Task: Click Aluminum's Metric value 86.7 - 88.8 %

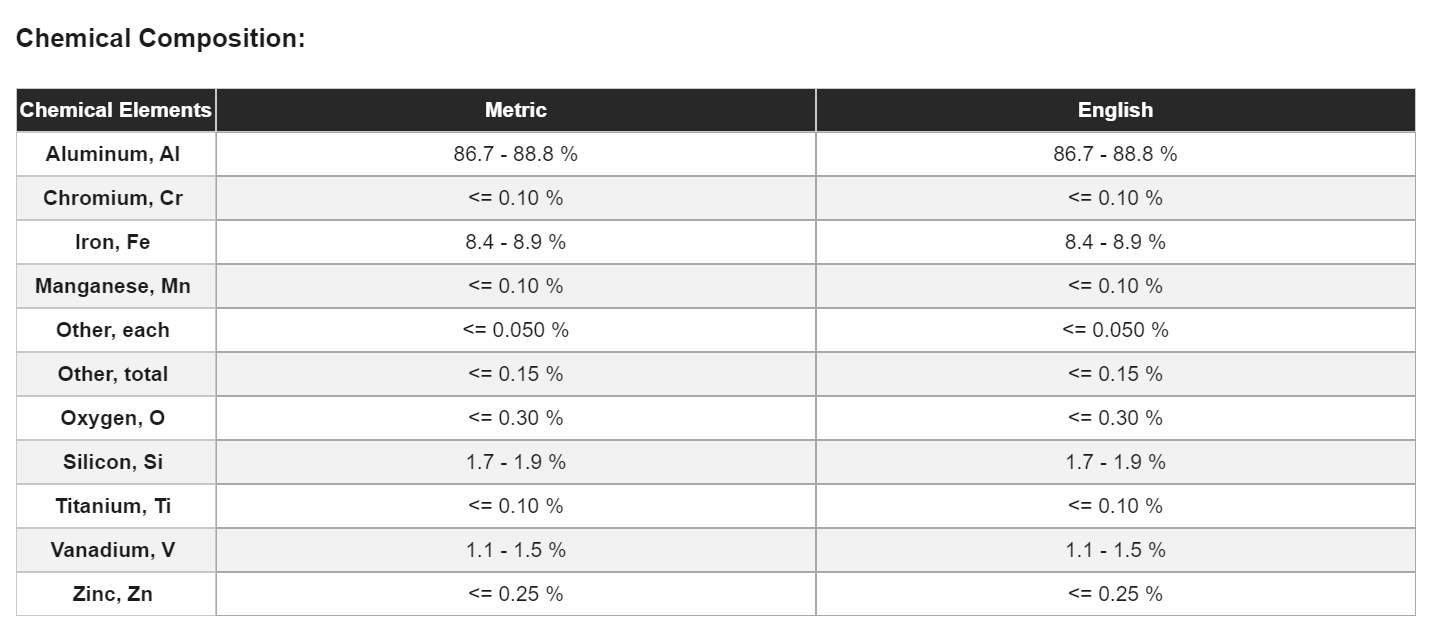Action: coord(515,154)
